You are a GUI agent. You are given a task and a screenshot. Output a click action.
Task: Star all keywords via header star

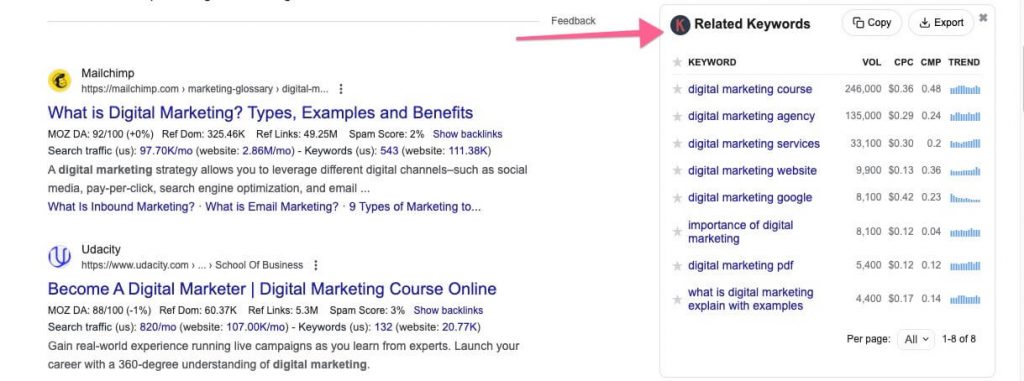[677, 62]
